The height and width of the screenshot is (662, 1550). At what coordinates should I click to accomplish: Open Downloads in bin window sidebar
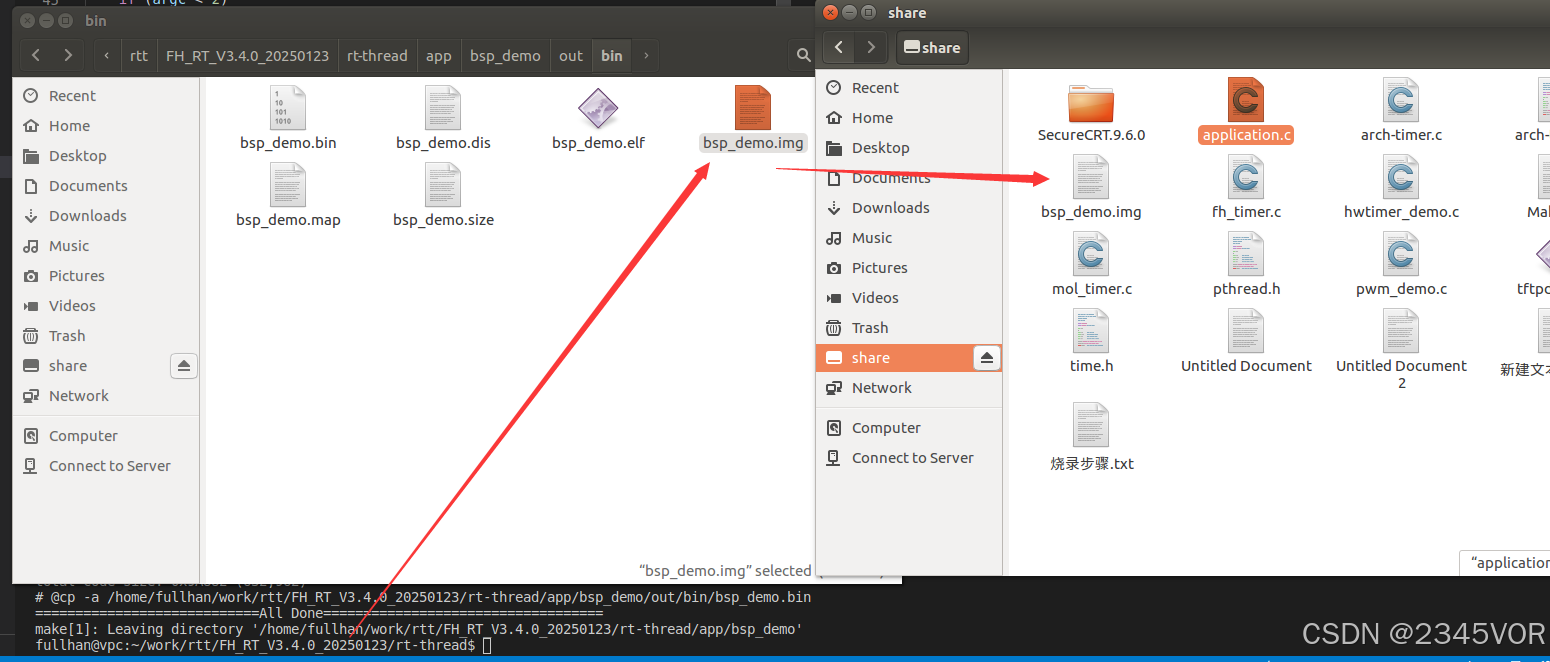(106, 216)
